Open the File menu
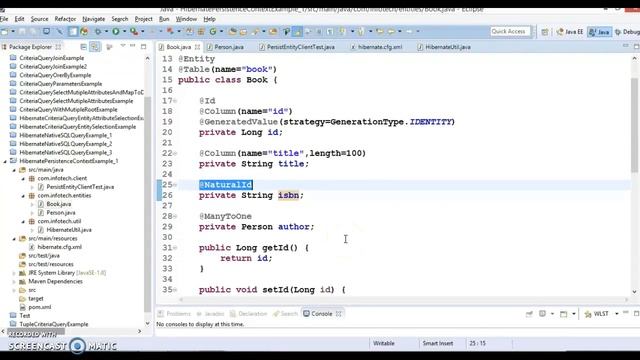640x360 pixels. (x=4, y=19)
